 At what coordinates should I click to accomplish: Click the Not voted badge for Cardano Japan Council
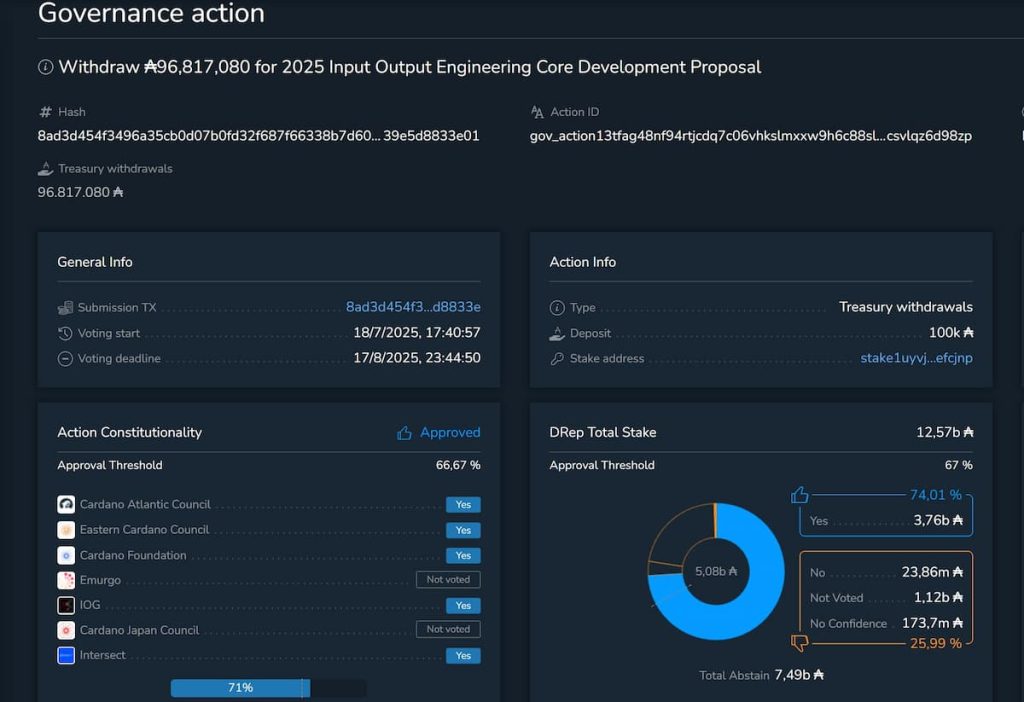point(448,630)
